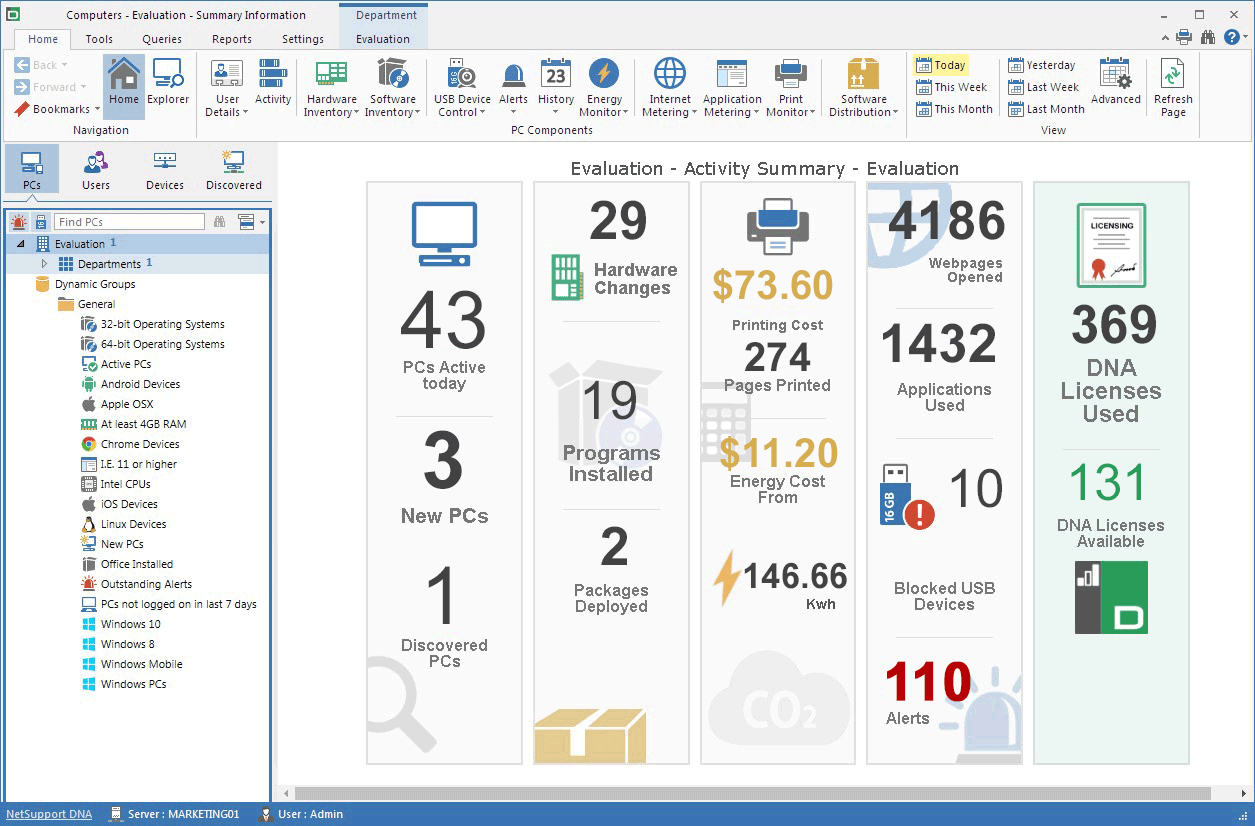Collapse the Evaluation tree node
Screen dimensions: 1255x826
point(20,244)
